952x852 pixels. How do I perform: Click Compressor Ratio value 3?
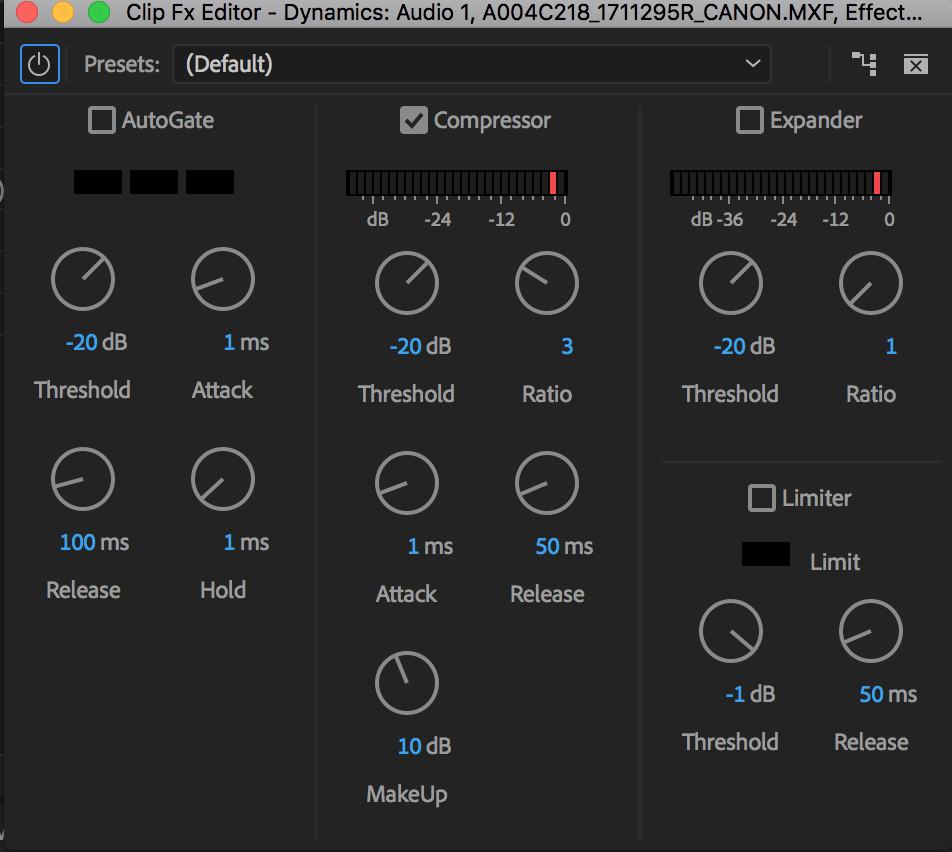click(566, 346)
